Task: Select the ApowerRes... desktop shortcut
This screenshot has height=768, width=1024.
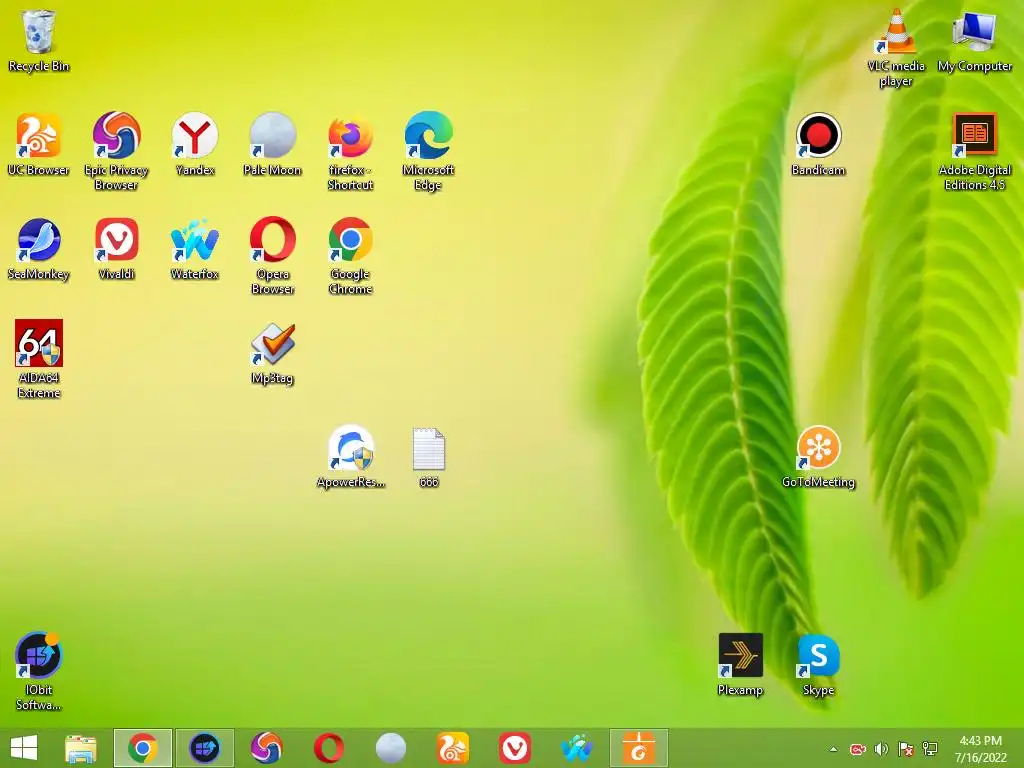Action: pyautogui.click(x=351, y=457)
